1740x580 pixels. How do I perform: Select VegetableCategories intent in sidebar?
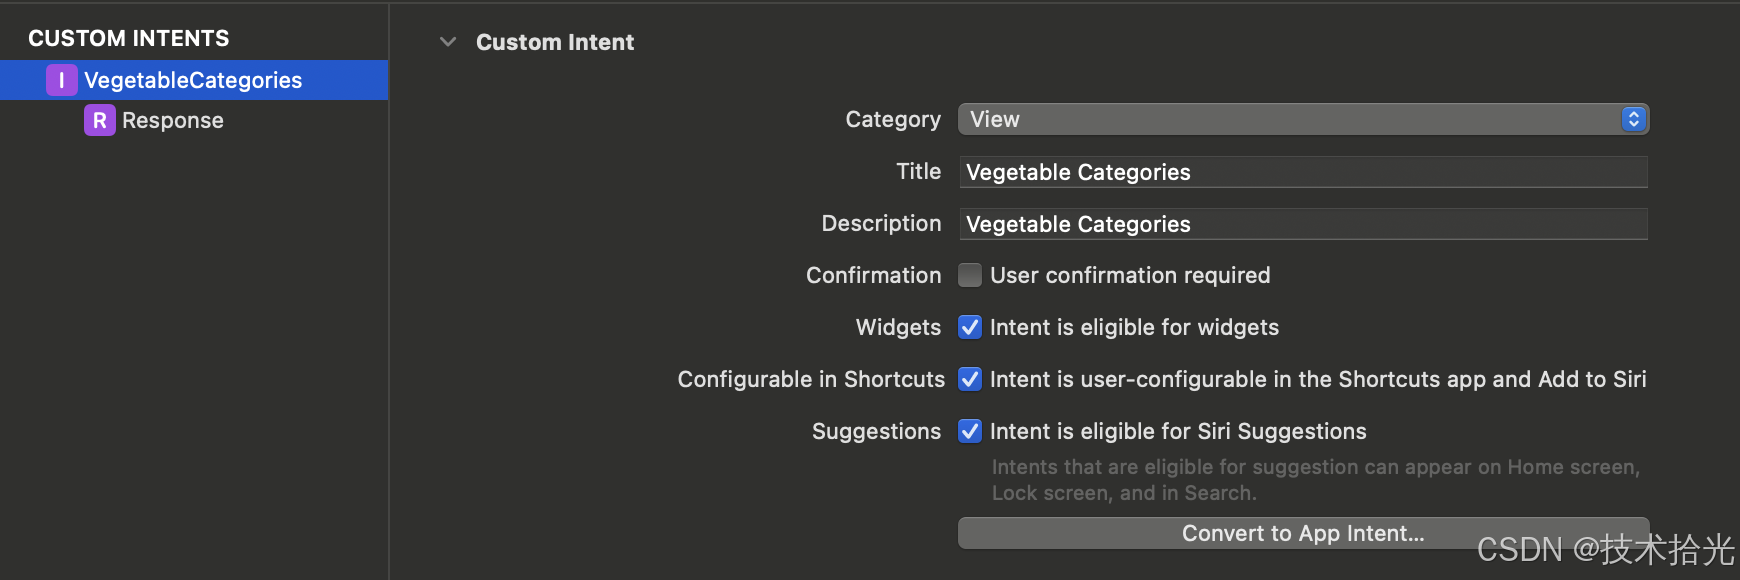coord(192,80)
